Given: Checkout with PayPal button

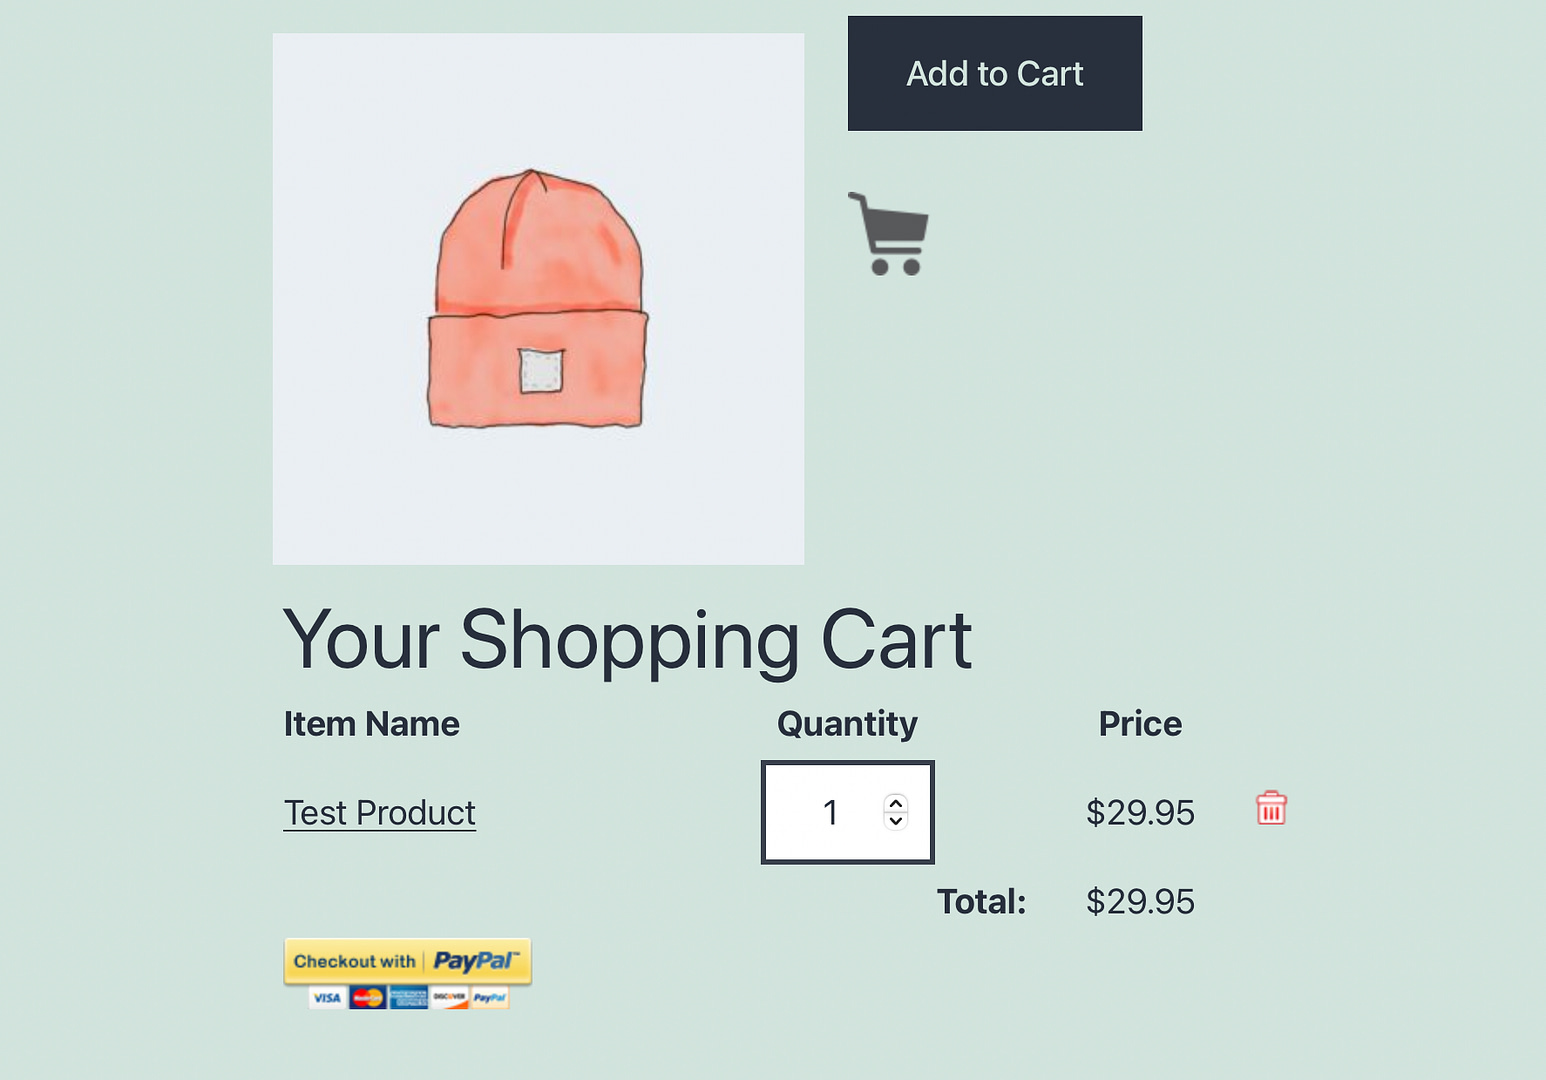Looking at the screenshot, I should tap(408, 961).
